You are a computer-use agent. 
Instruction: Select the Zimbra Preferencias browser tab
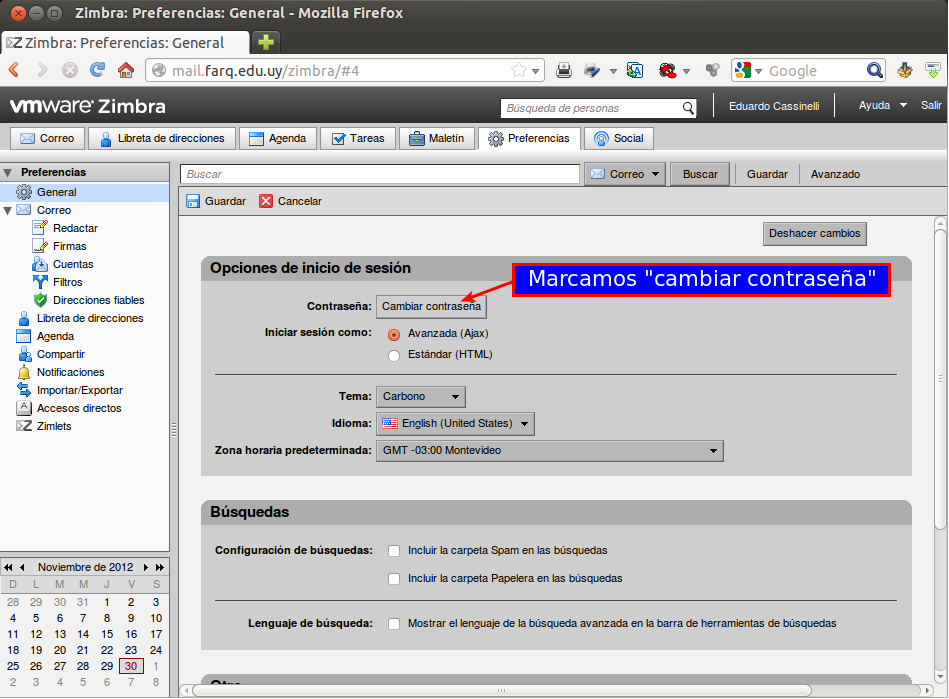click(x=125, y=43)
